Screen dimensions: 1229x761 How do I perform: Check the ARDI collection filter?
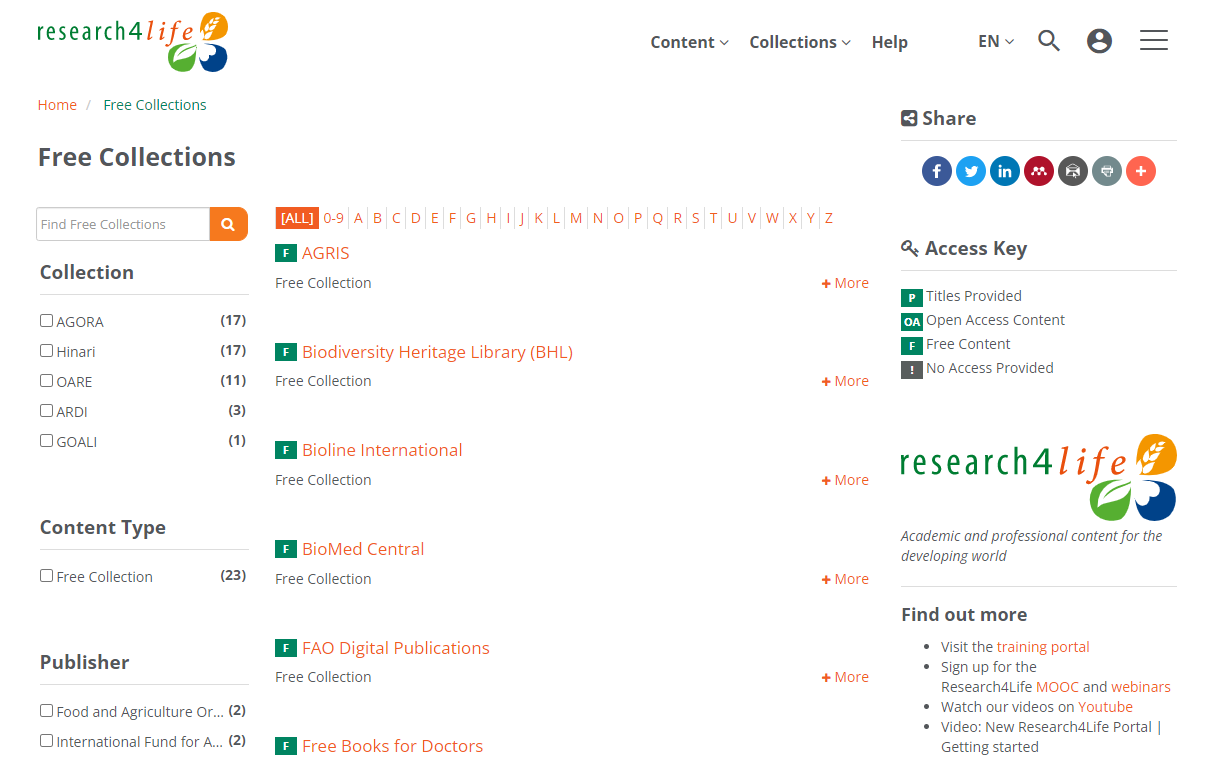[x=46, y=411]
